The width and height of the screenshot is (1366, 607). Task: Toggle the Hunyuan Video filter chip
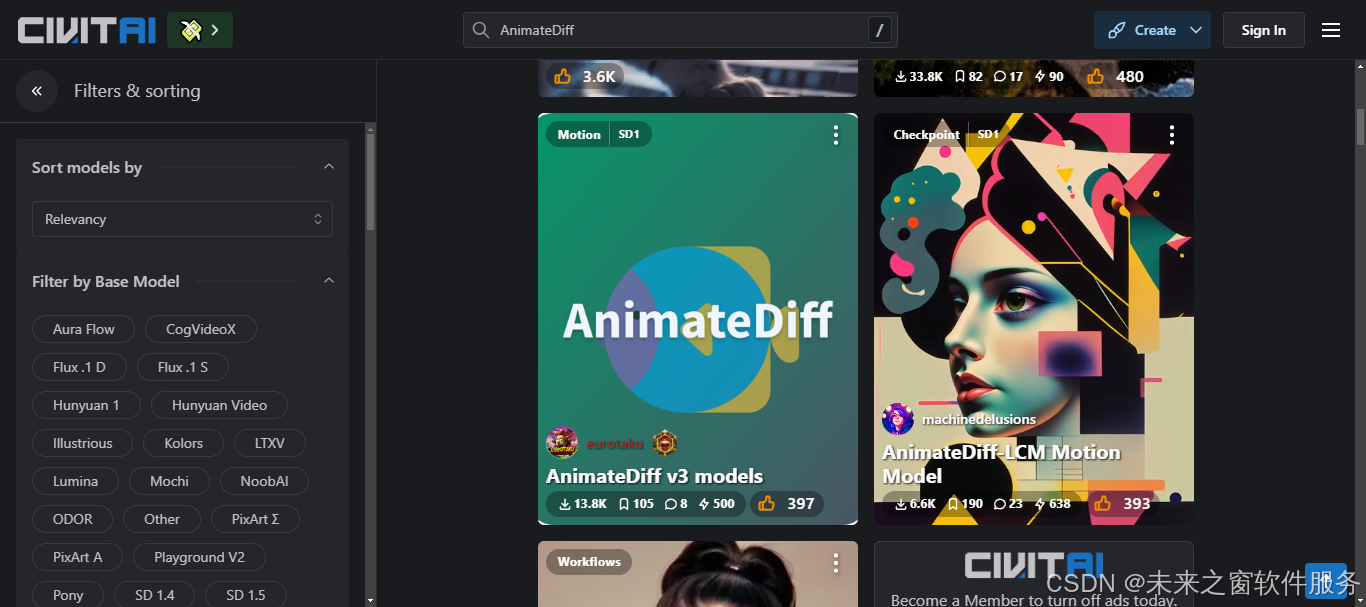point(219,405)
